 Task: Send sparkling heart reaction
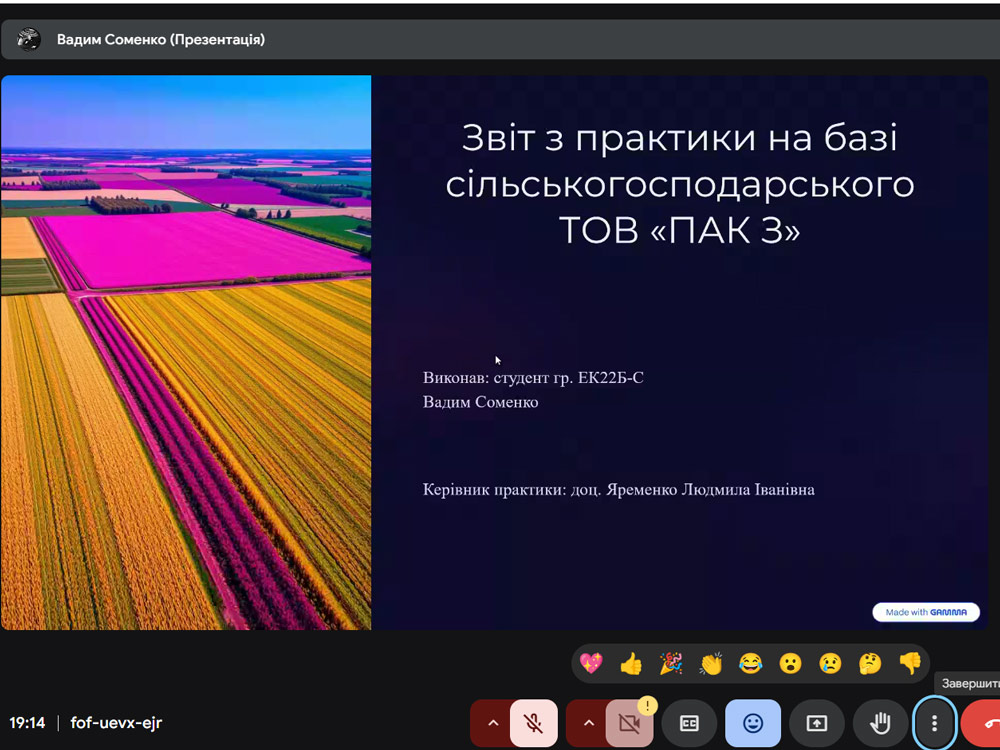(x=591, y=663)
